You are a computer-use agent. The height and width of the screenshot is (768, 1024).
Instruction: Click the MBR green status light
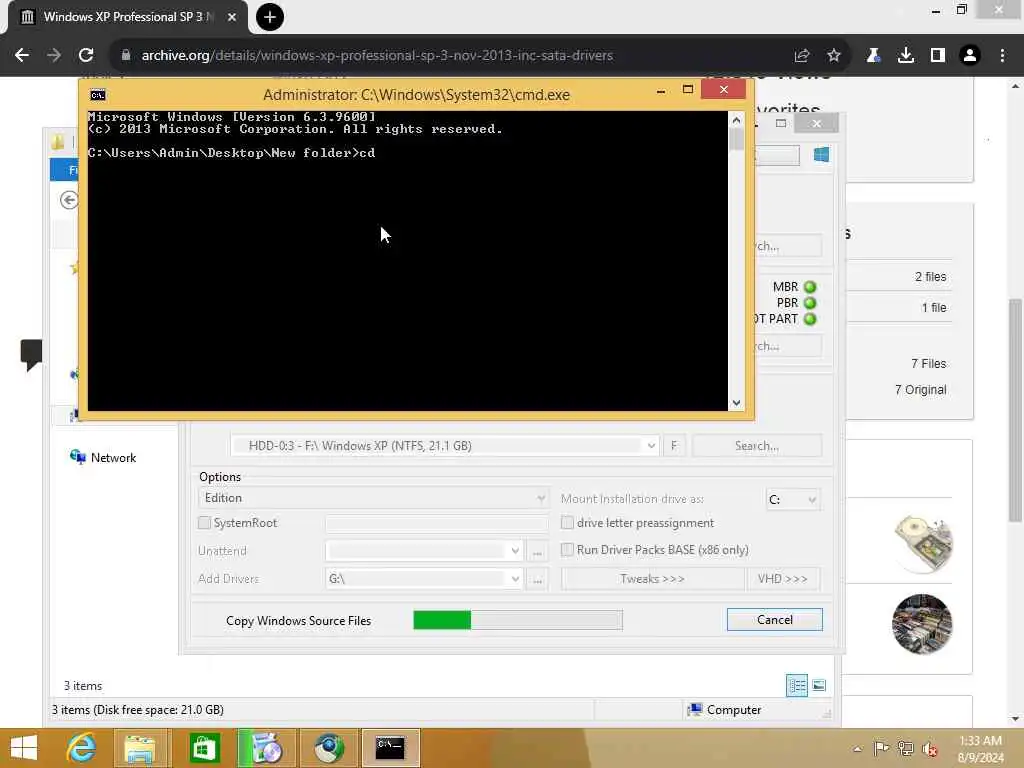[x=810, y=287]
